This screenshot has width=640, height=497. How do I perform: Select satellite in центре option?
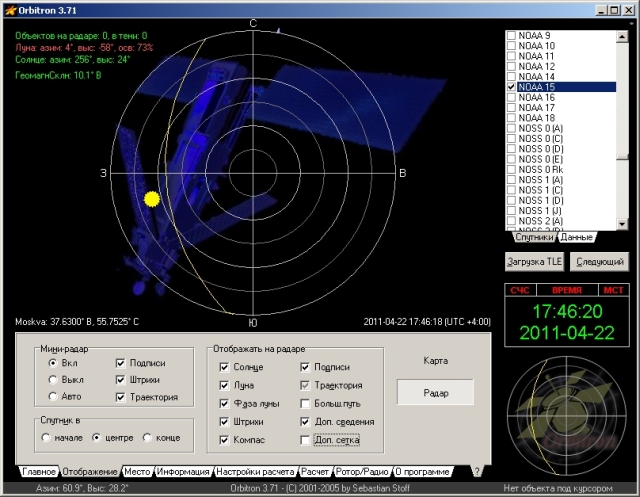(x=96, y=437)
